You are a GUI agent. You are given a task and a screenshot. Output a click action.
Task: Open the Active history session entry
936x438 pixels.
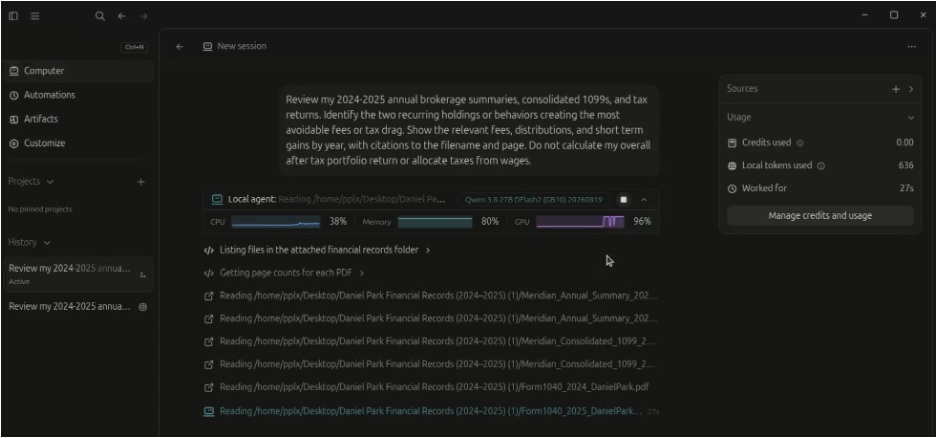coord(78,274)
